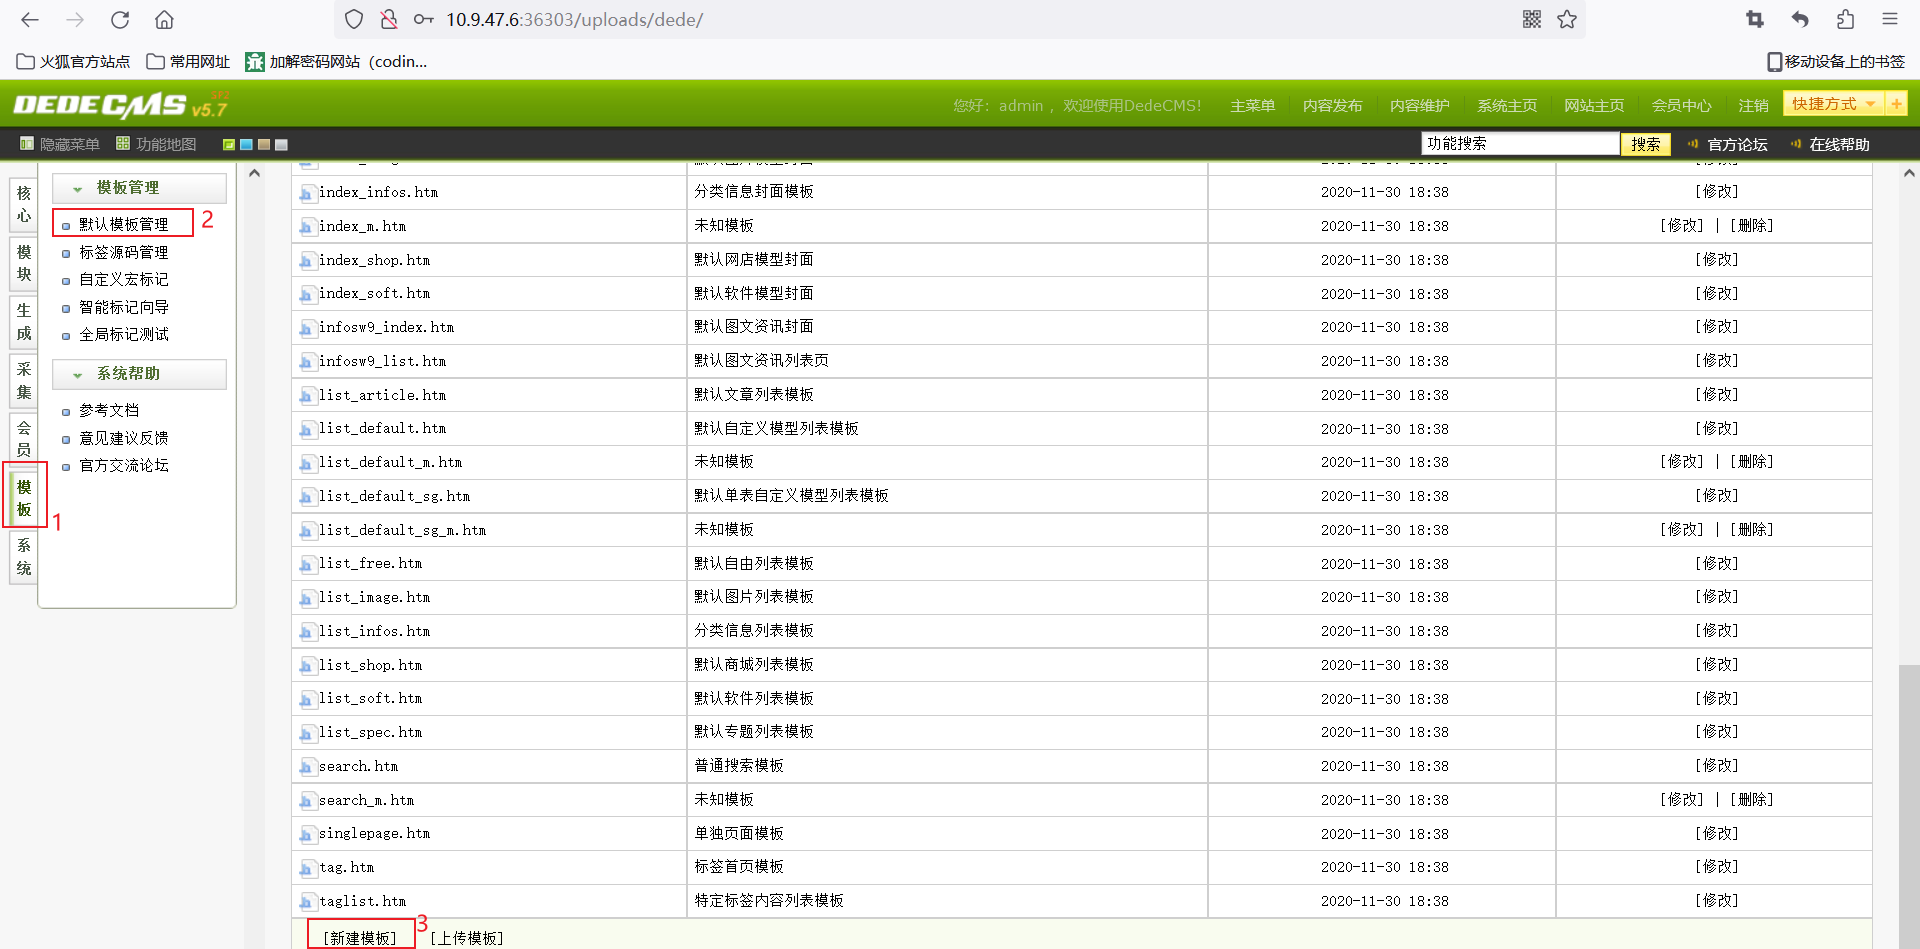The height and width of the screenshot is (949, 1920).
Task: Switch to the 模板 sidebar tab
Action: [24, 498]
